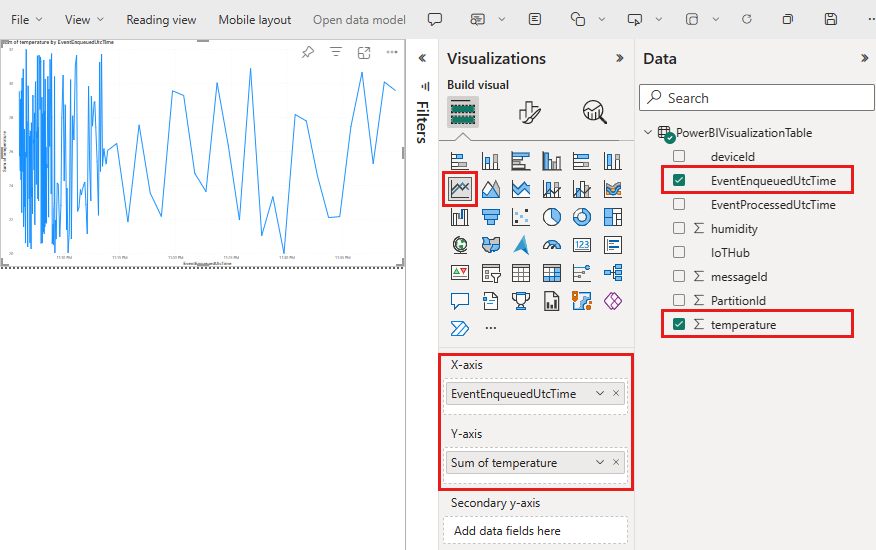Screen dimensions: 876x550
Task: Open EventEnqueuedUtcTime X-axis field dropdown
Action: tap(599, 393)
